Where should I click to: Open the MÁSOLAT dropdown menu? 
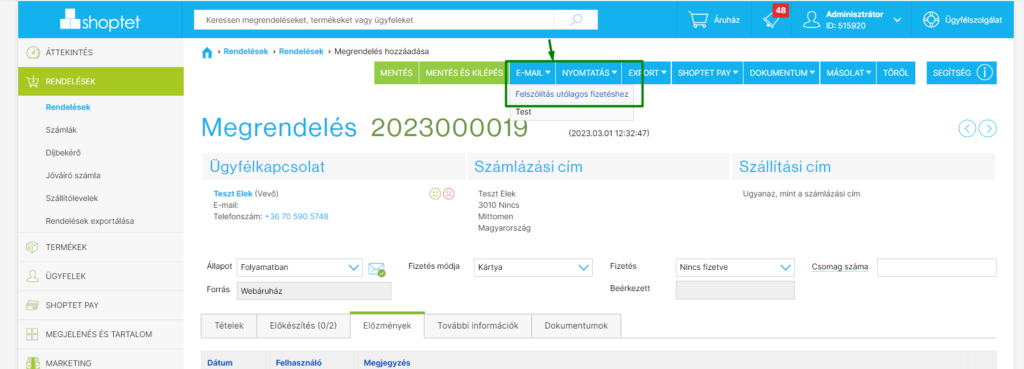848,73
